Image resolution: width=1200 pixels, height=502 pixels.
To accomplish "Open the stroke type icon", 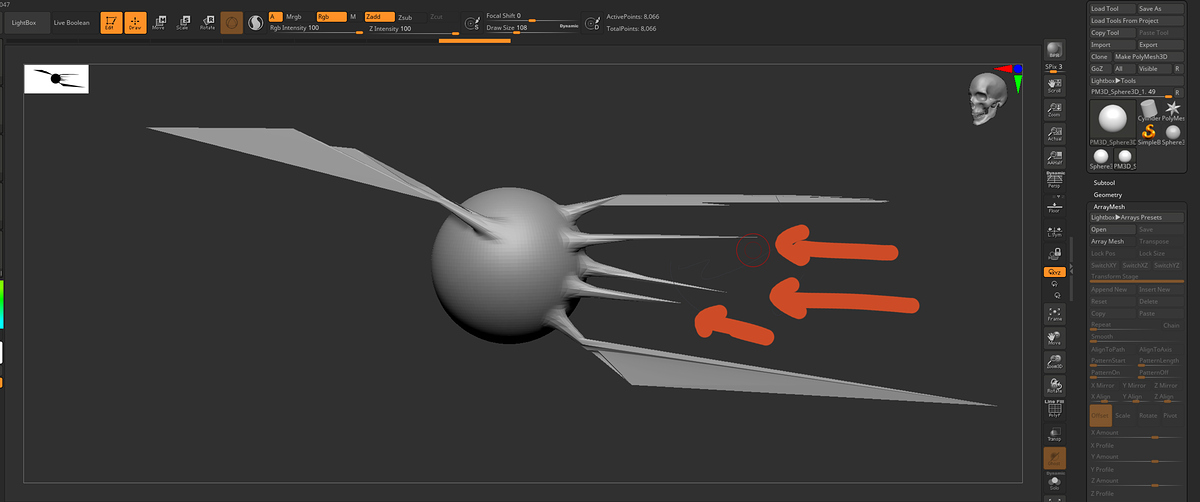I will [254, 21].
